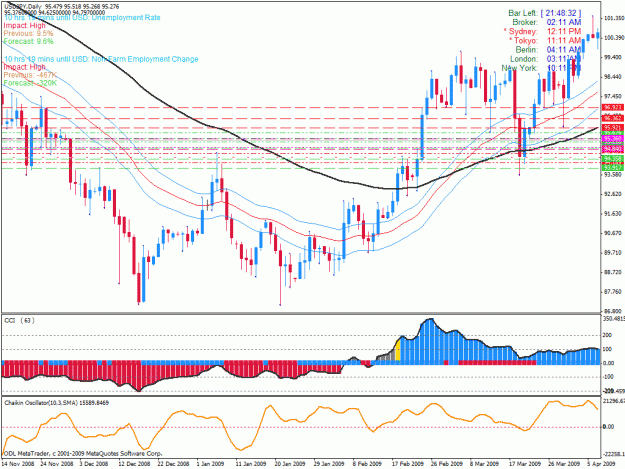Click the Chaikin Oscillator(10,3,SMA) indicator label
Screen dimensions: 625x469
pyautogui.click(x=57, y=403)
